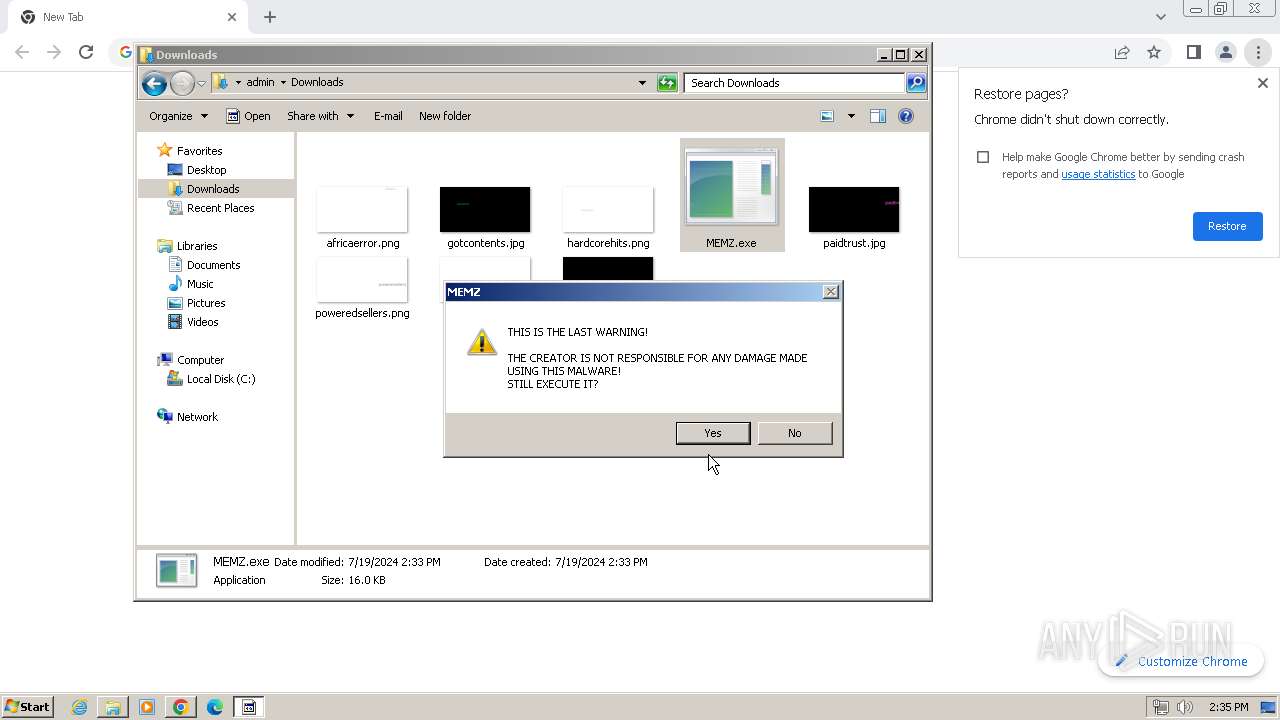The image size is (1280, 720).
Task: Click admin in the address breadcrumb
Action: coord(260,83)
